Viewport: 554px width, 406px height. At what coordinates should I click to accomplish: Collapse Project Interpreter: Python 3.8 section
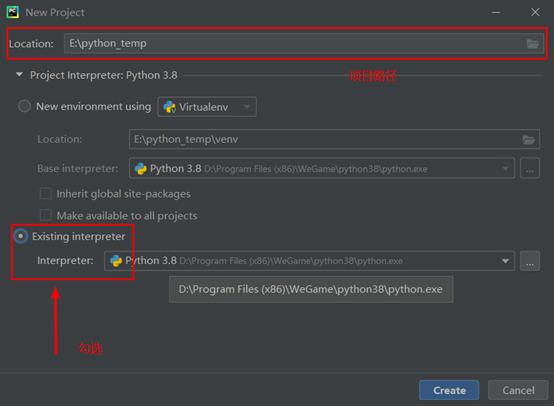19,75
